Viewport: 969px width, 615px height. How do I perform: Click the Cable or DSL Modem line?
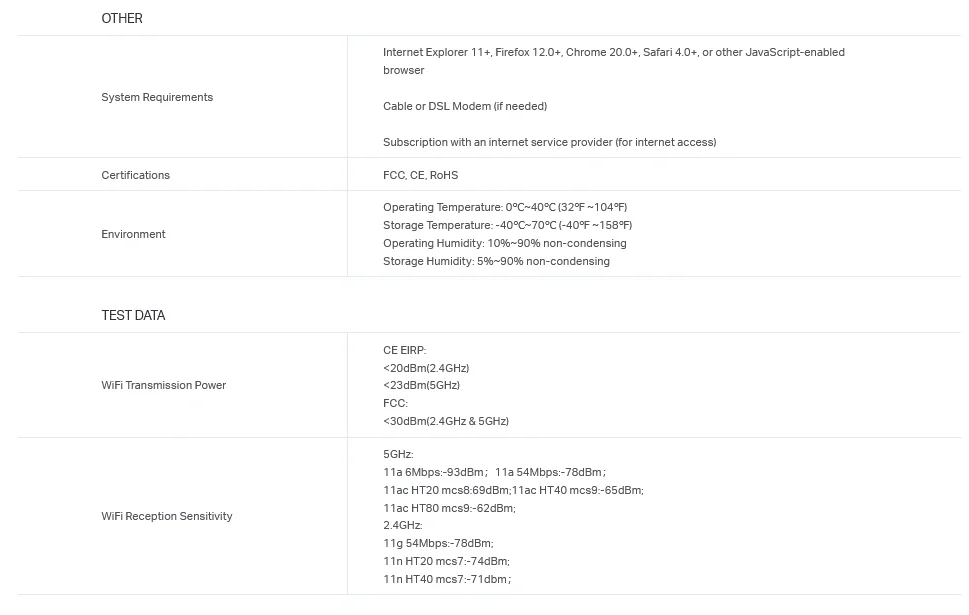pos(465,106)
